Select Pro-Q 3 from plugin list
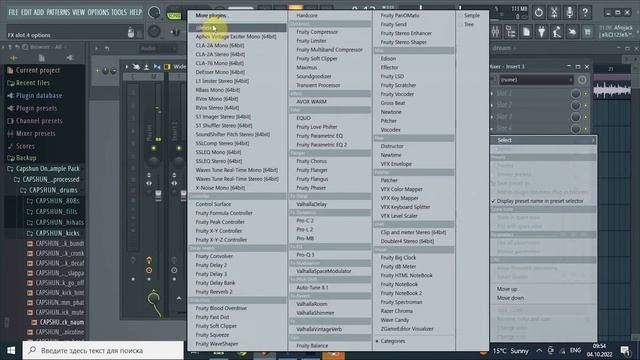This screenshot has width=640, height=360. (305, 255)
